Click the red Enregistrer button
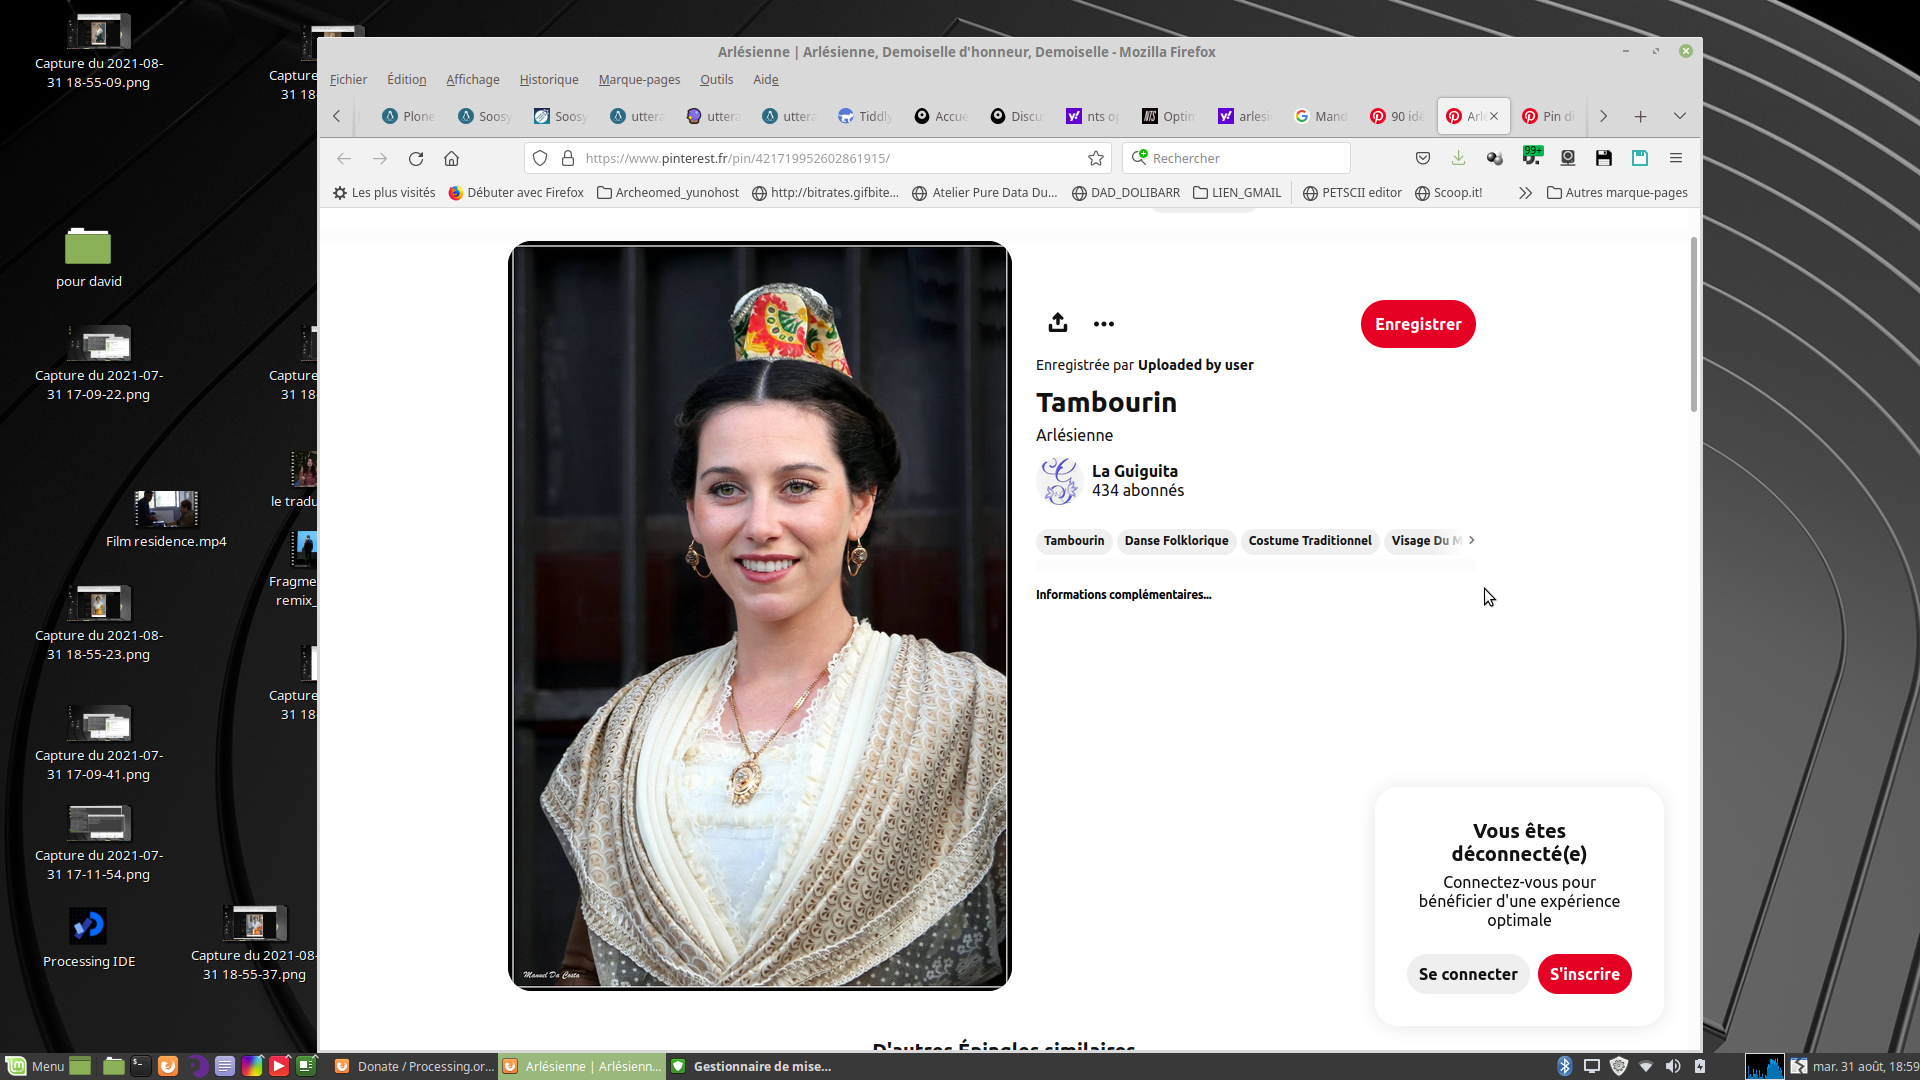The image size is (1920, 1080). click(x=1417, y=324)
